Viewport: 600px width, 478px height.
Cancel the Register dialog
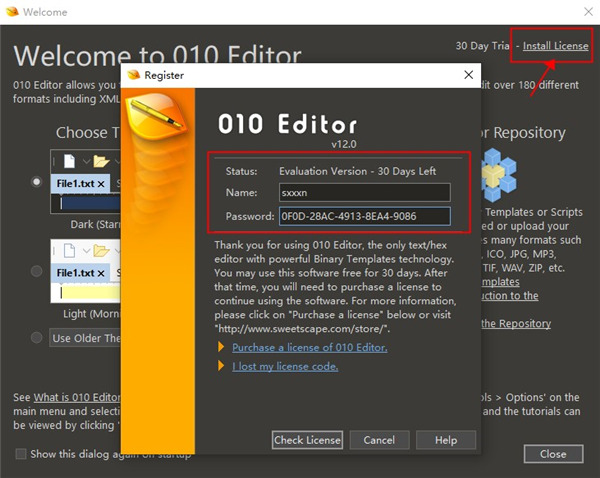(x=379, y=440)
